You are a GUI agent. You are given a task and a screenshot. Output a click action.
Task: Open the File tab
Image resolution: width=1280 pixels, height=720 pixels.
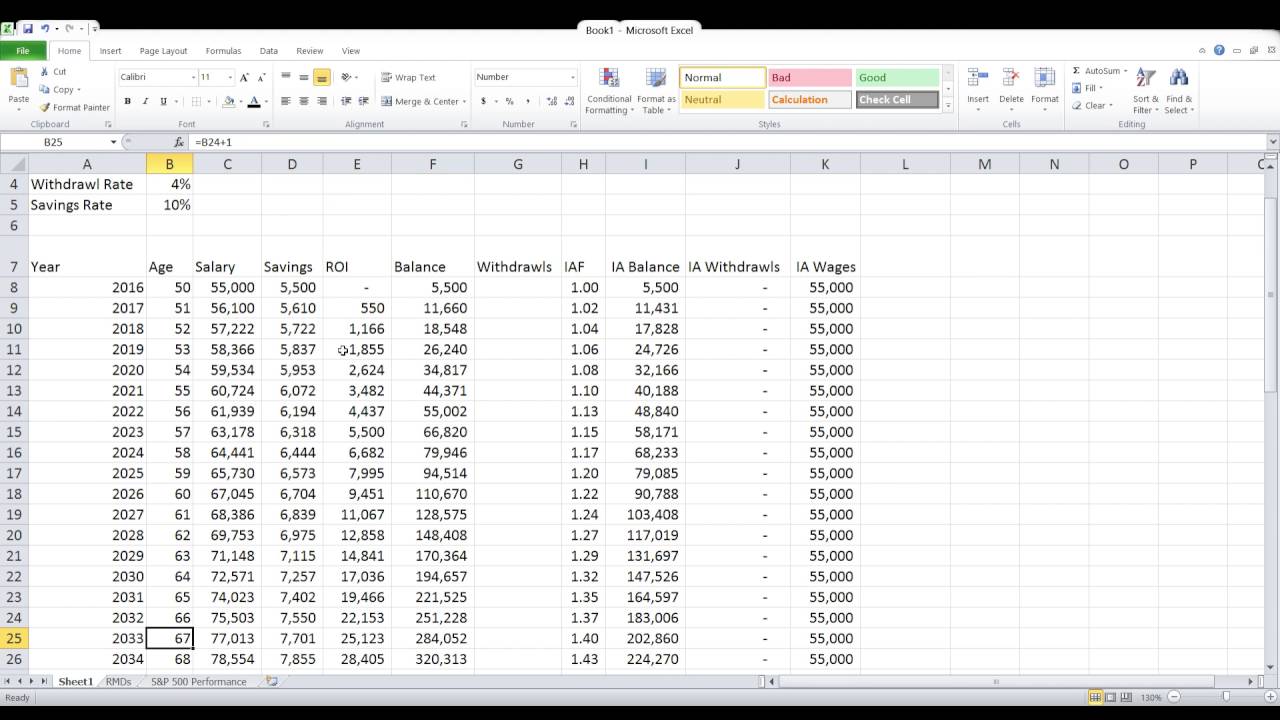23,51
